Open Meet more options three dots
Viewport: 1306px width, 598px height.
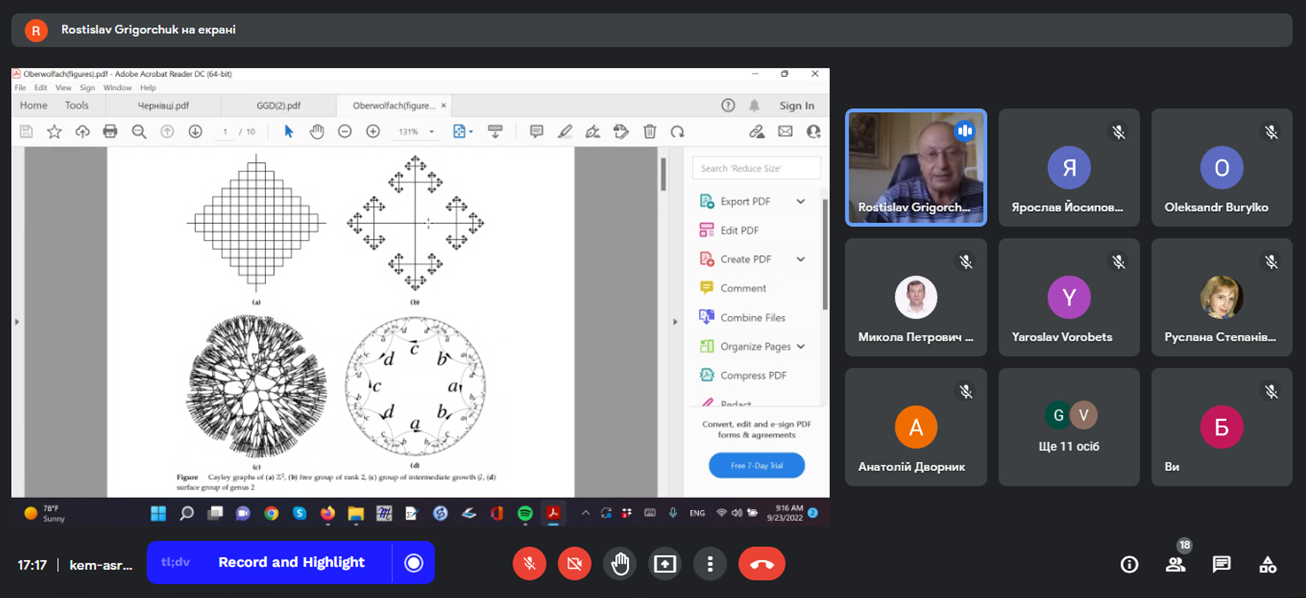pyautogui.click(x=710, y=564)
